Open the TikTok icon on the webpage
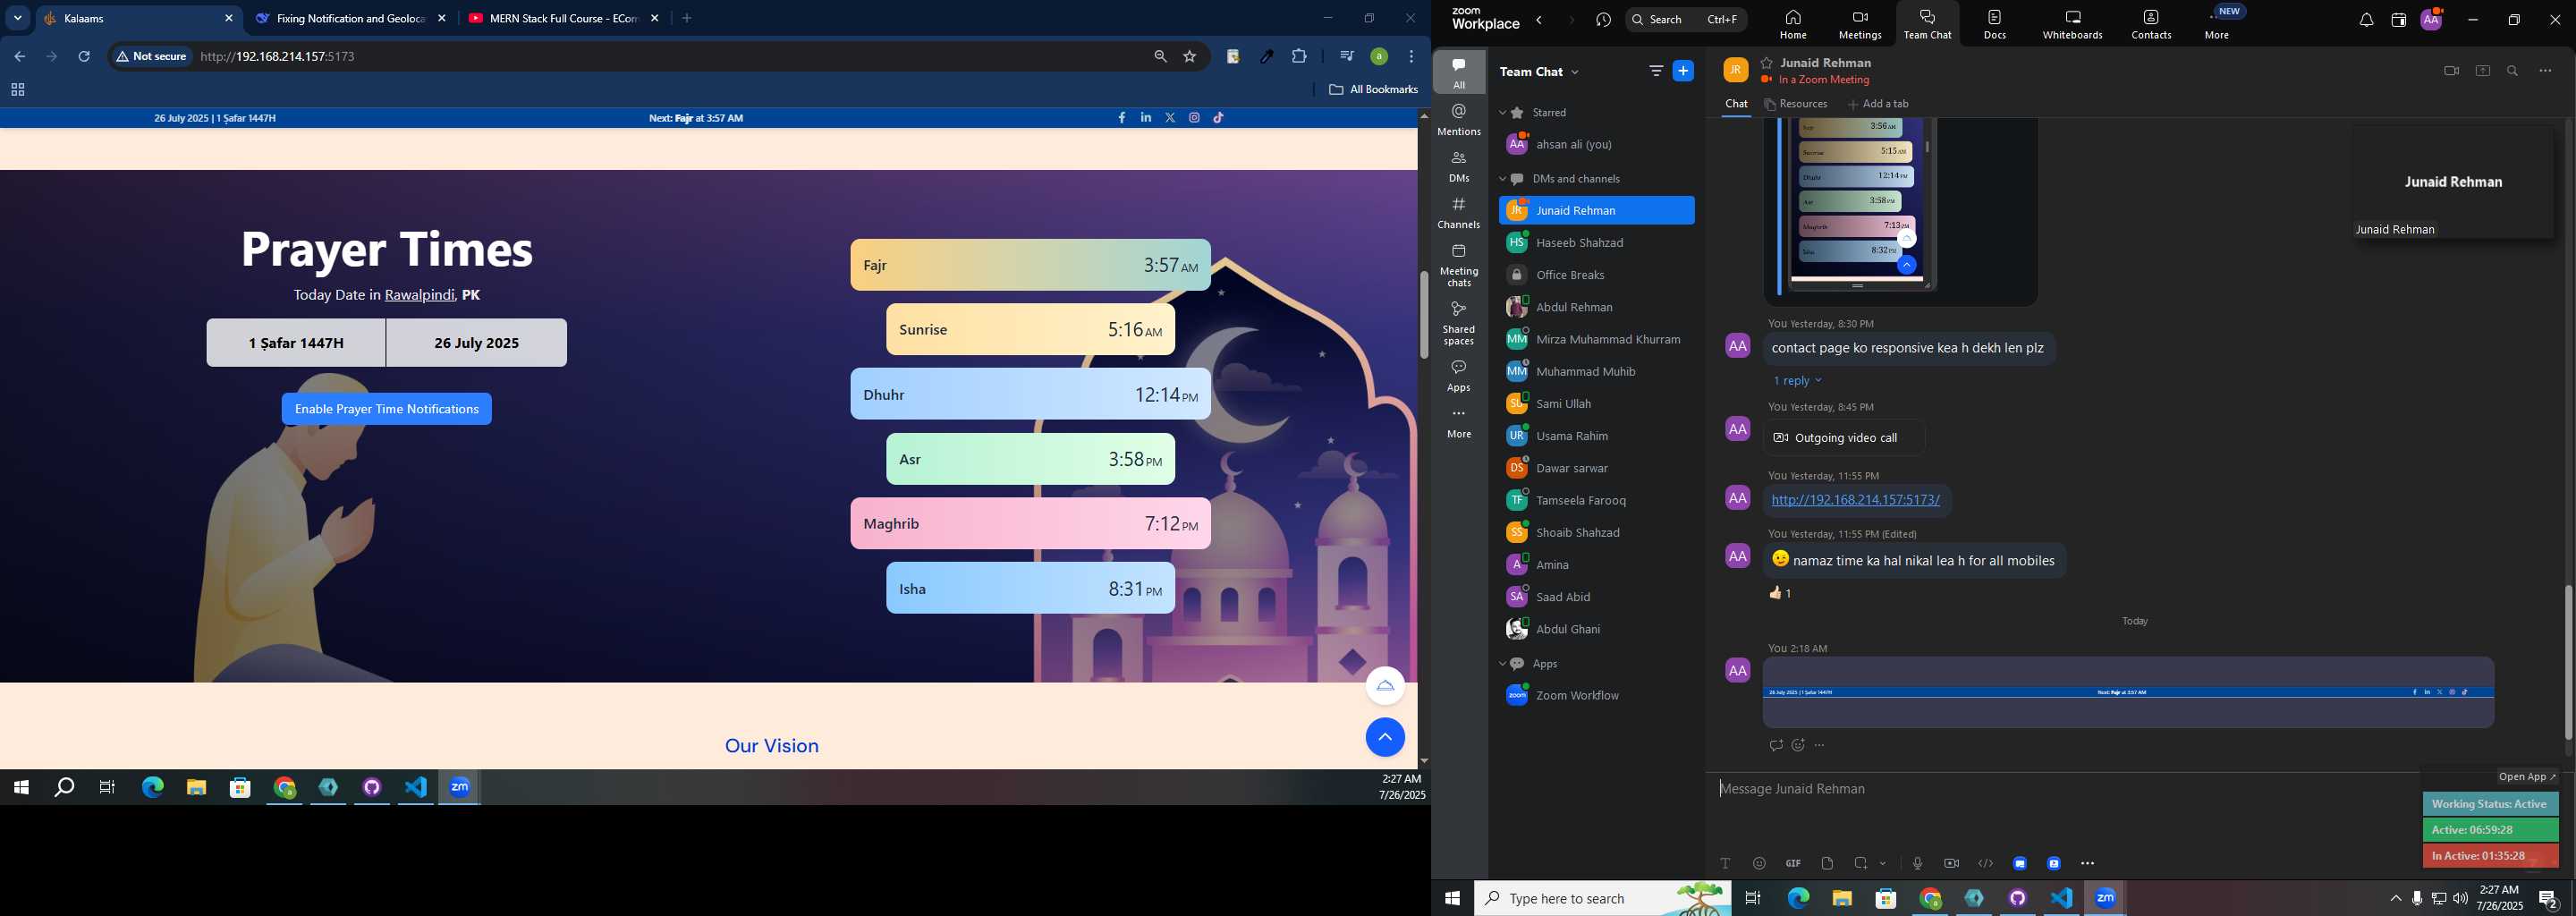 (x=1219, y=118)
